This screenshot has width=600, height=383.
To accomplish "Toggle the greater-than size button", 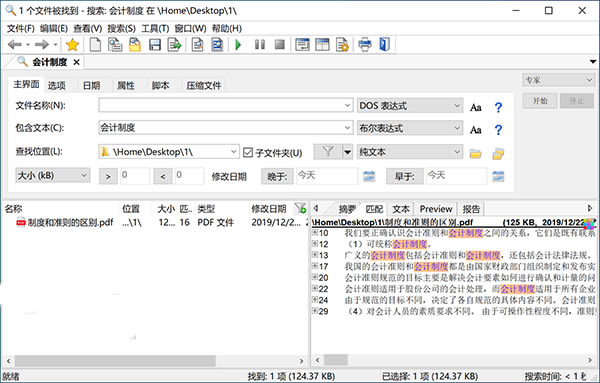I will coord(108,176).
